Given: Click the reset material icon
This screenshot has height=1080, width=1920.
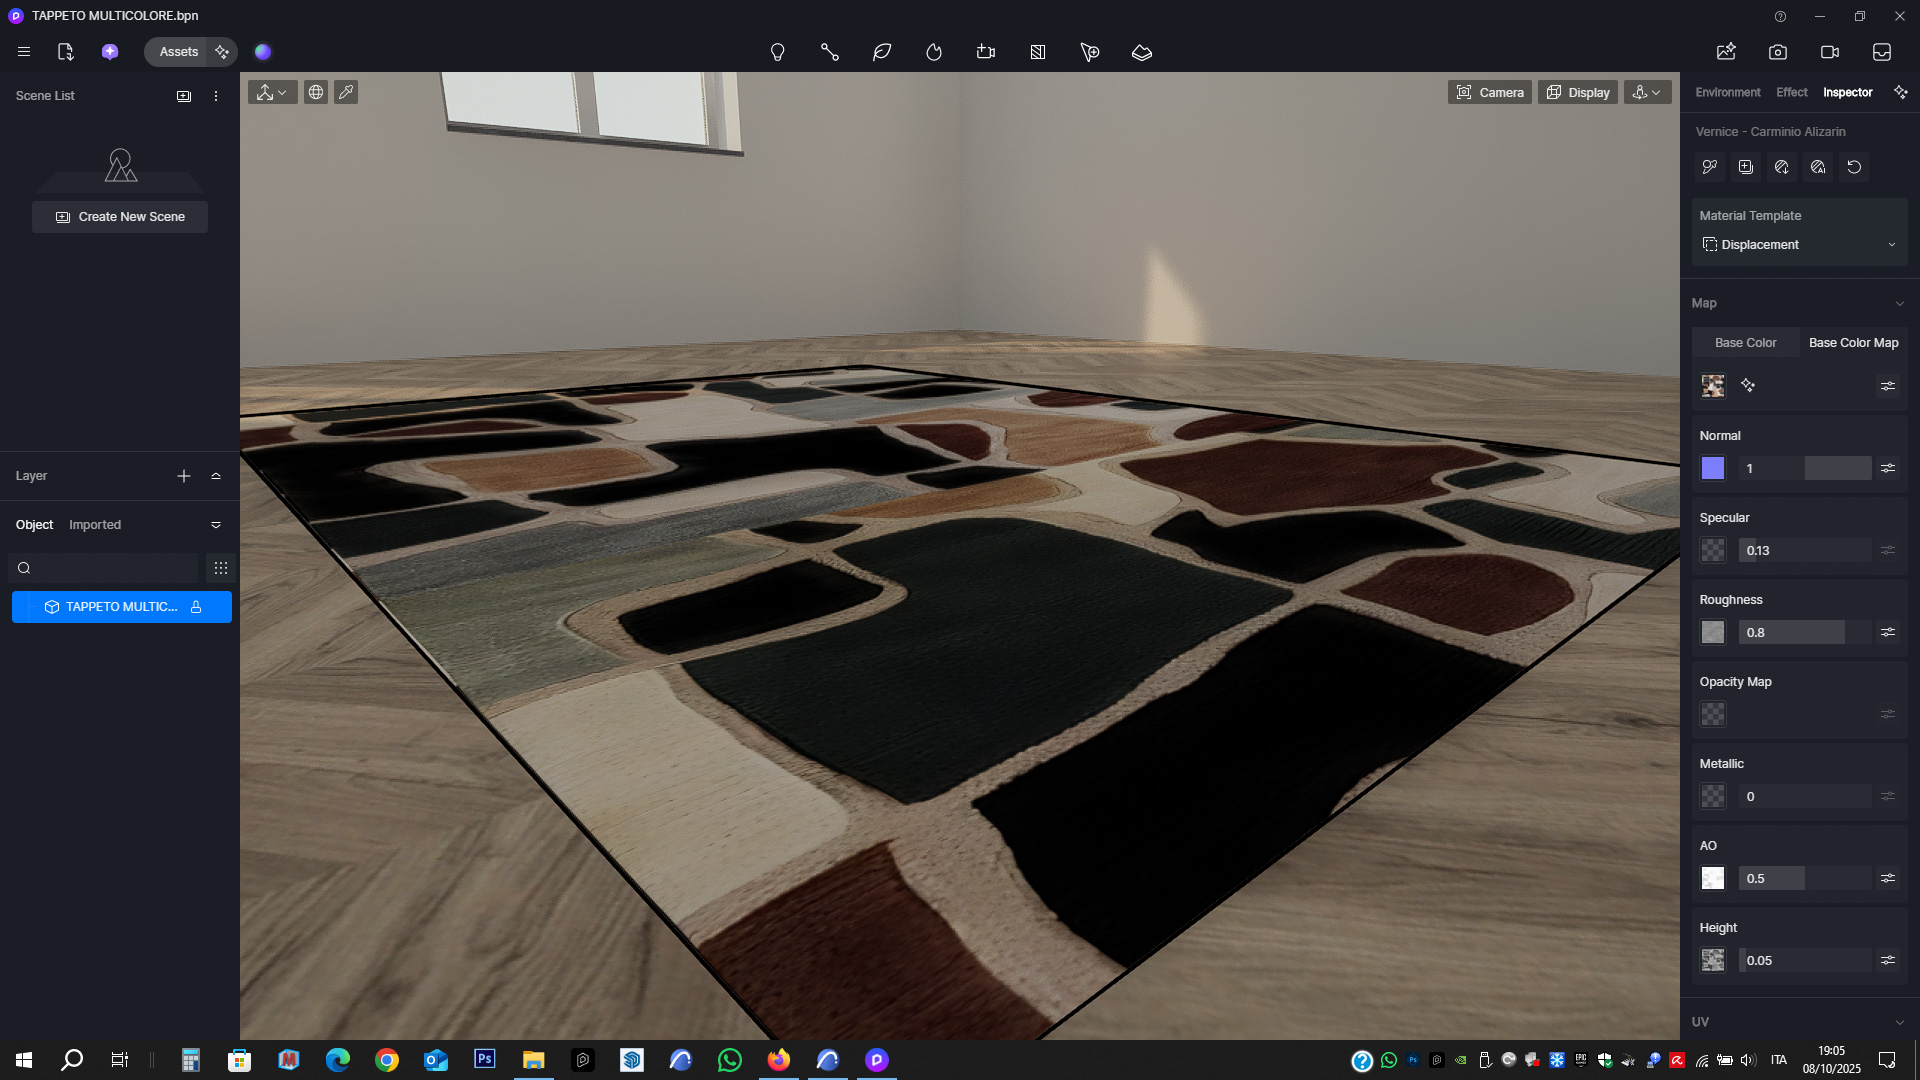Looking at the screenshot, I should click(x=1854, y=167).
